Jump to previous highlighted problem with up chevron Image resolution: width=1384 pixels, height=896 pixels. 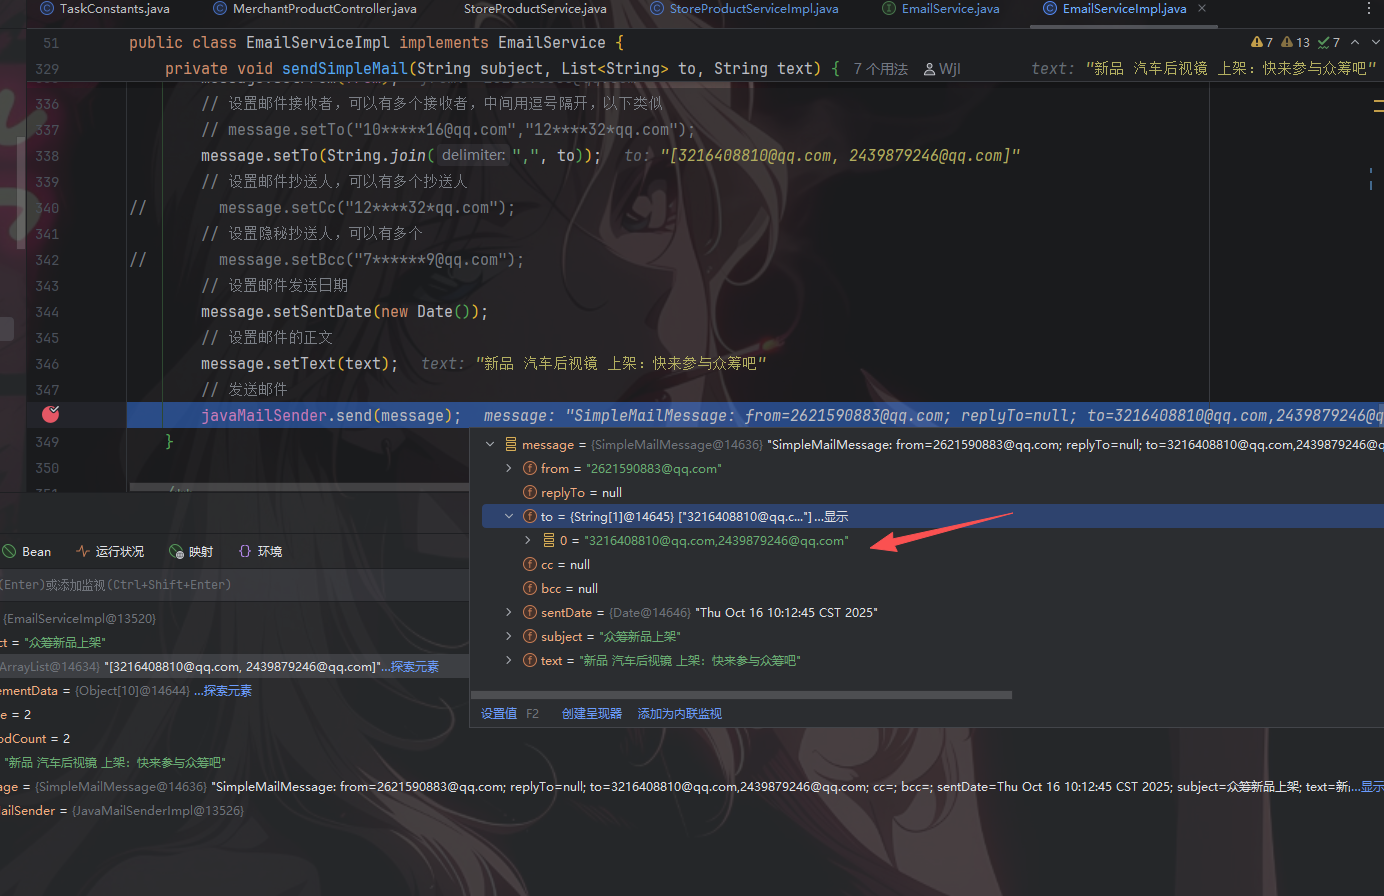point(1355,43)
